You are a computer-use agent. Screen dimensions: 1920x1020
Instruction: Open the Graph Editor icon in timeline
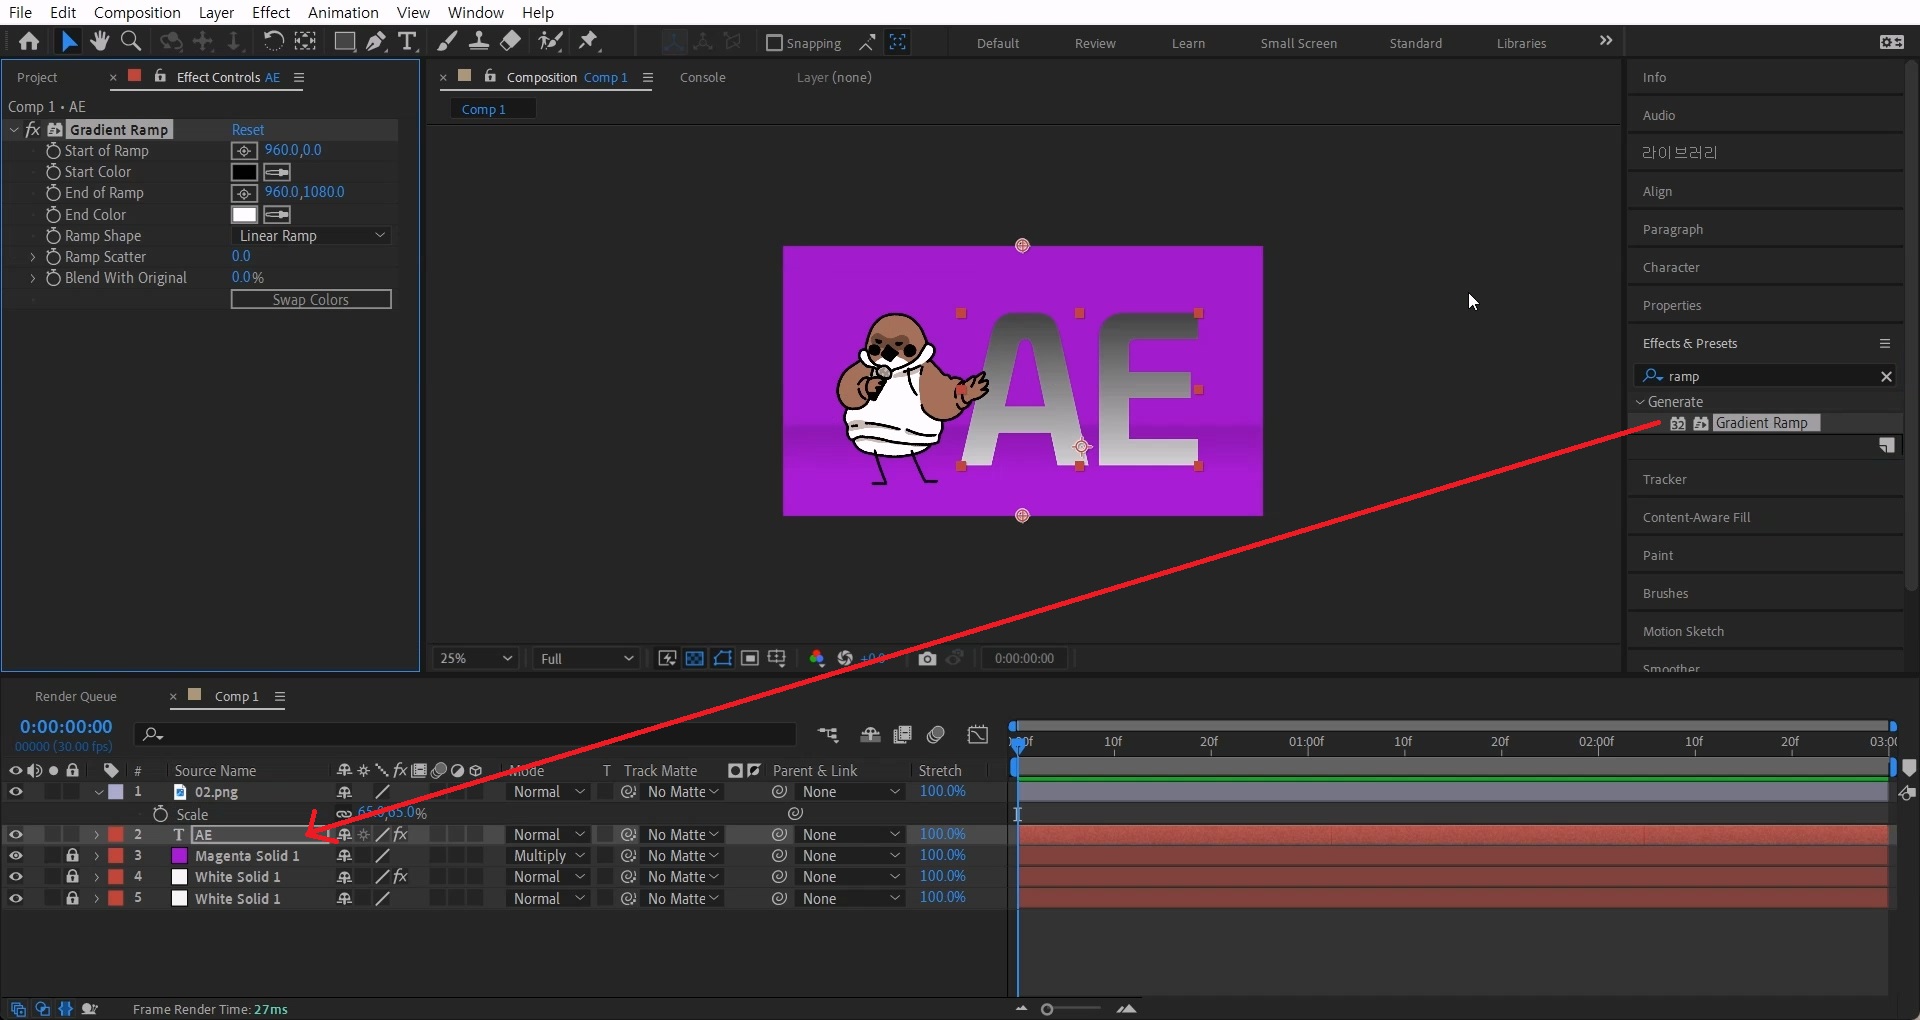[978, 735]
